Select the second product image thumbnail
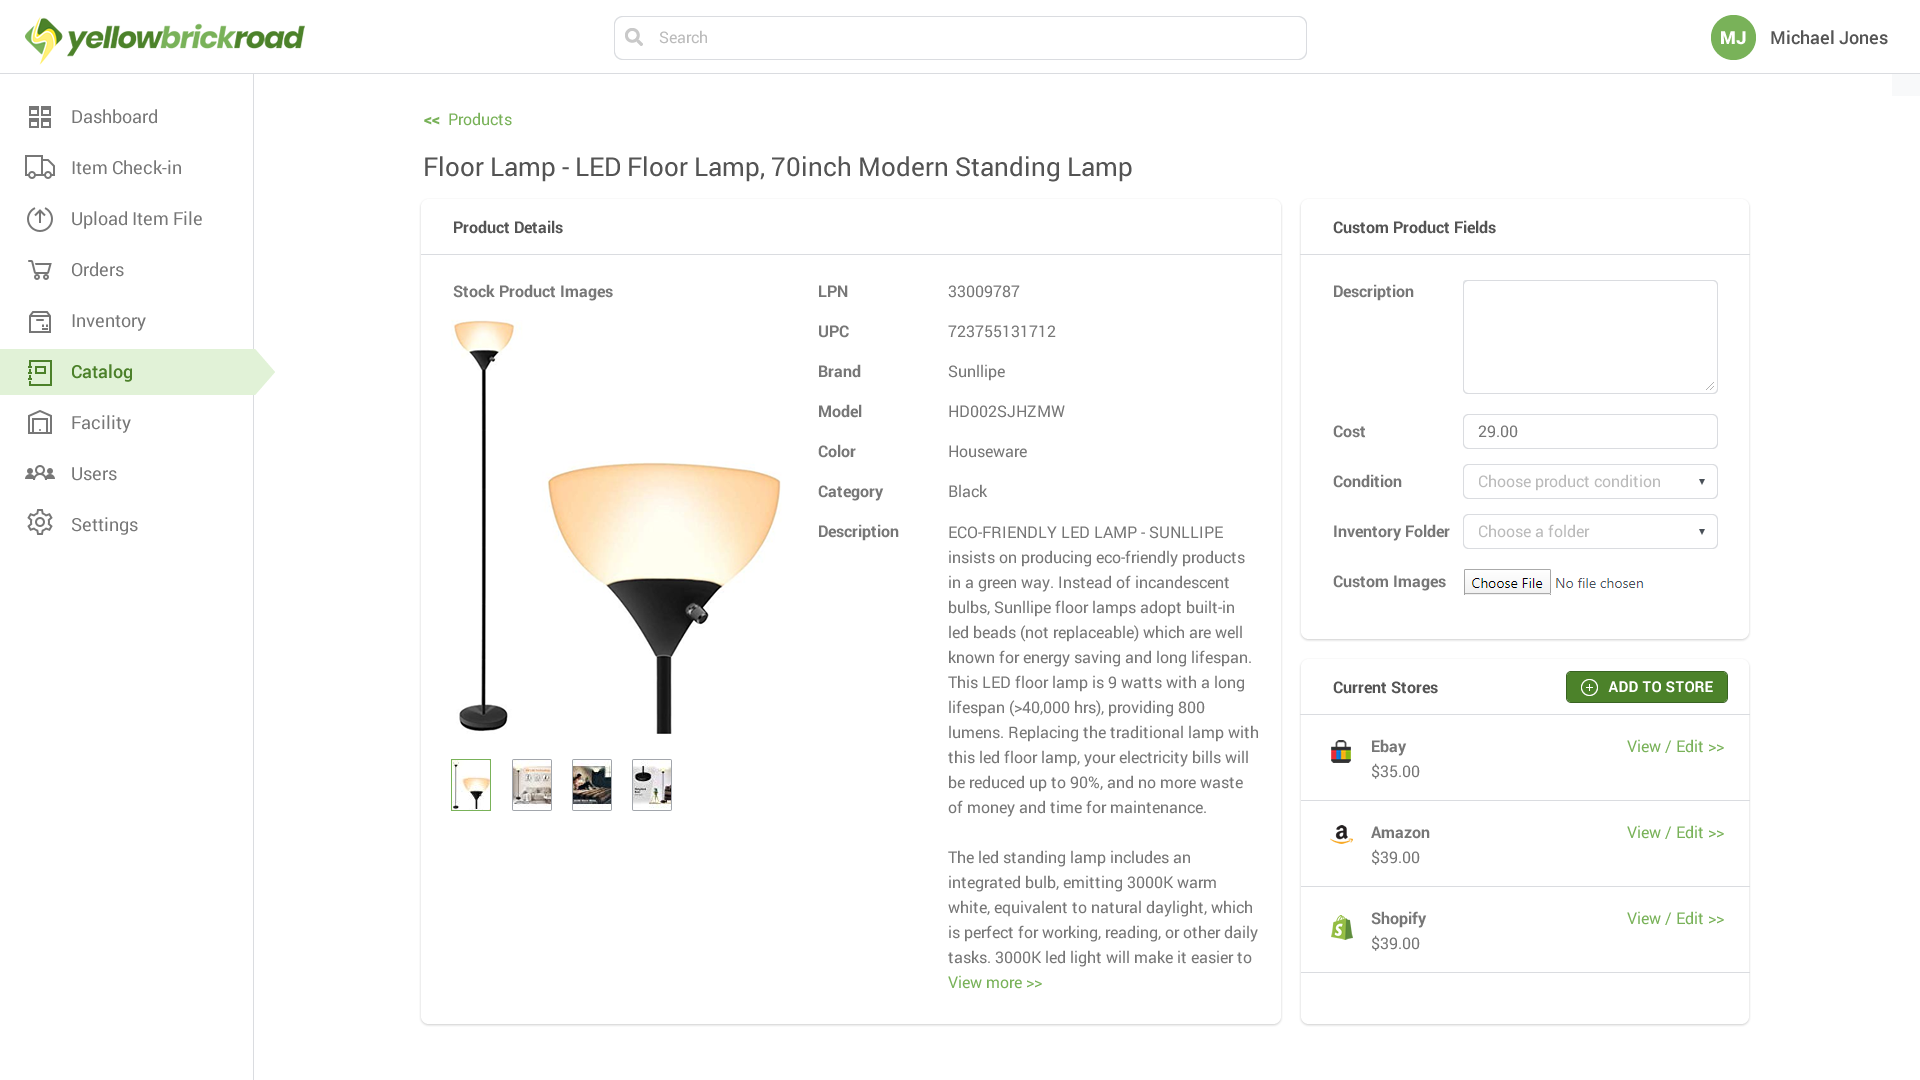This screenshot has height=1080, width=1920. [x=532, y=785]
